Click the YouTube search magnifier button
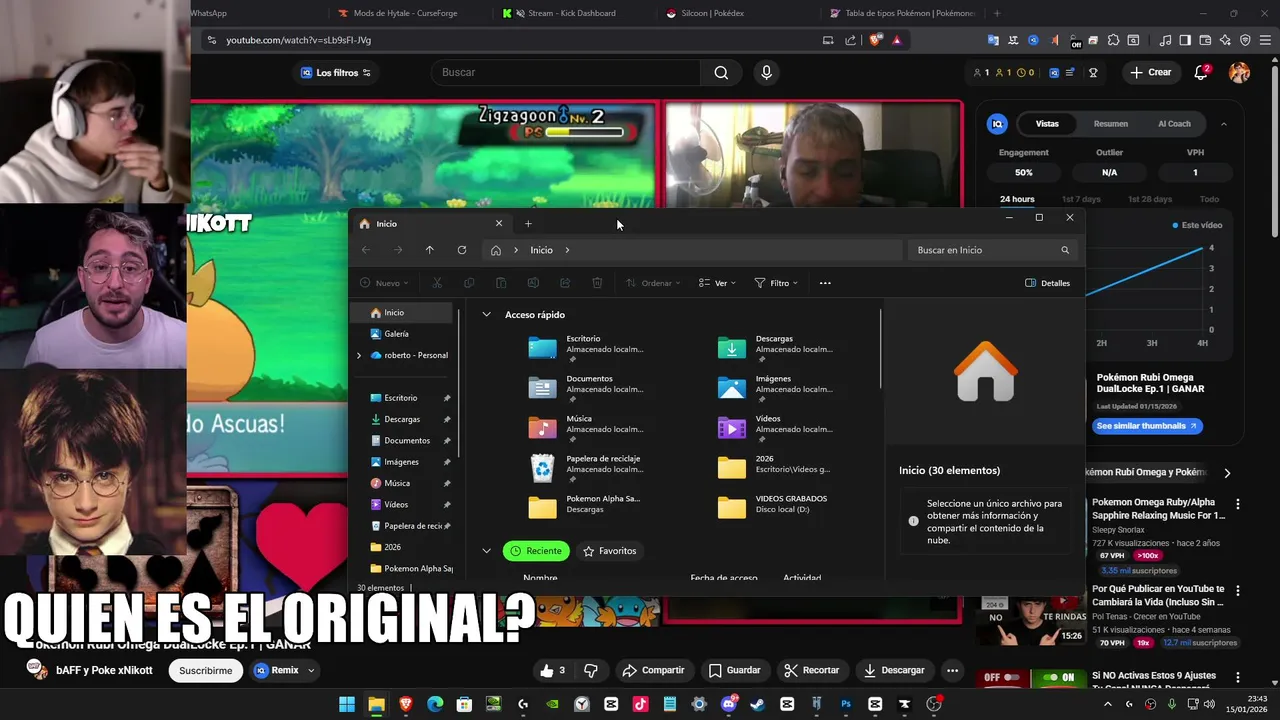Viewport: 1280px width, 720px height. pyautogui.click(x=721, y=72)
